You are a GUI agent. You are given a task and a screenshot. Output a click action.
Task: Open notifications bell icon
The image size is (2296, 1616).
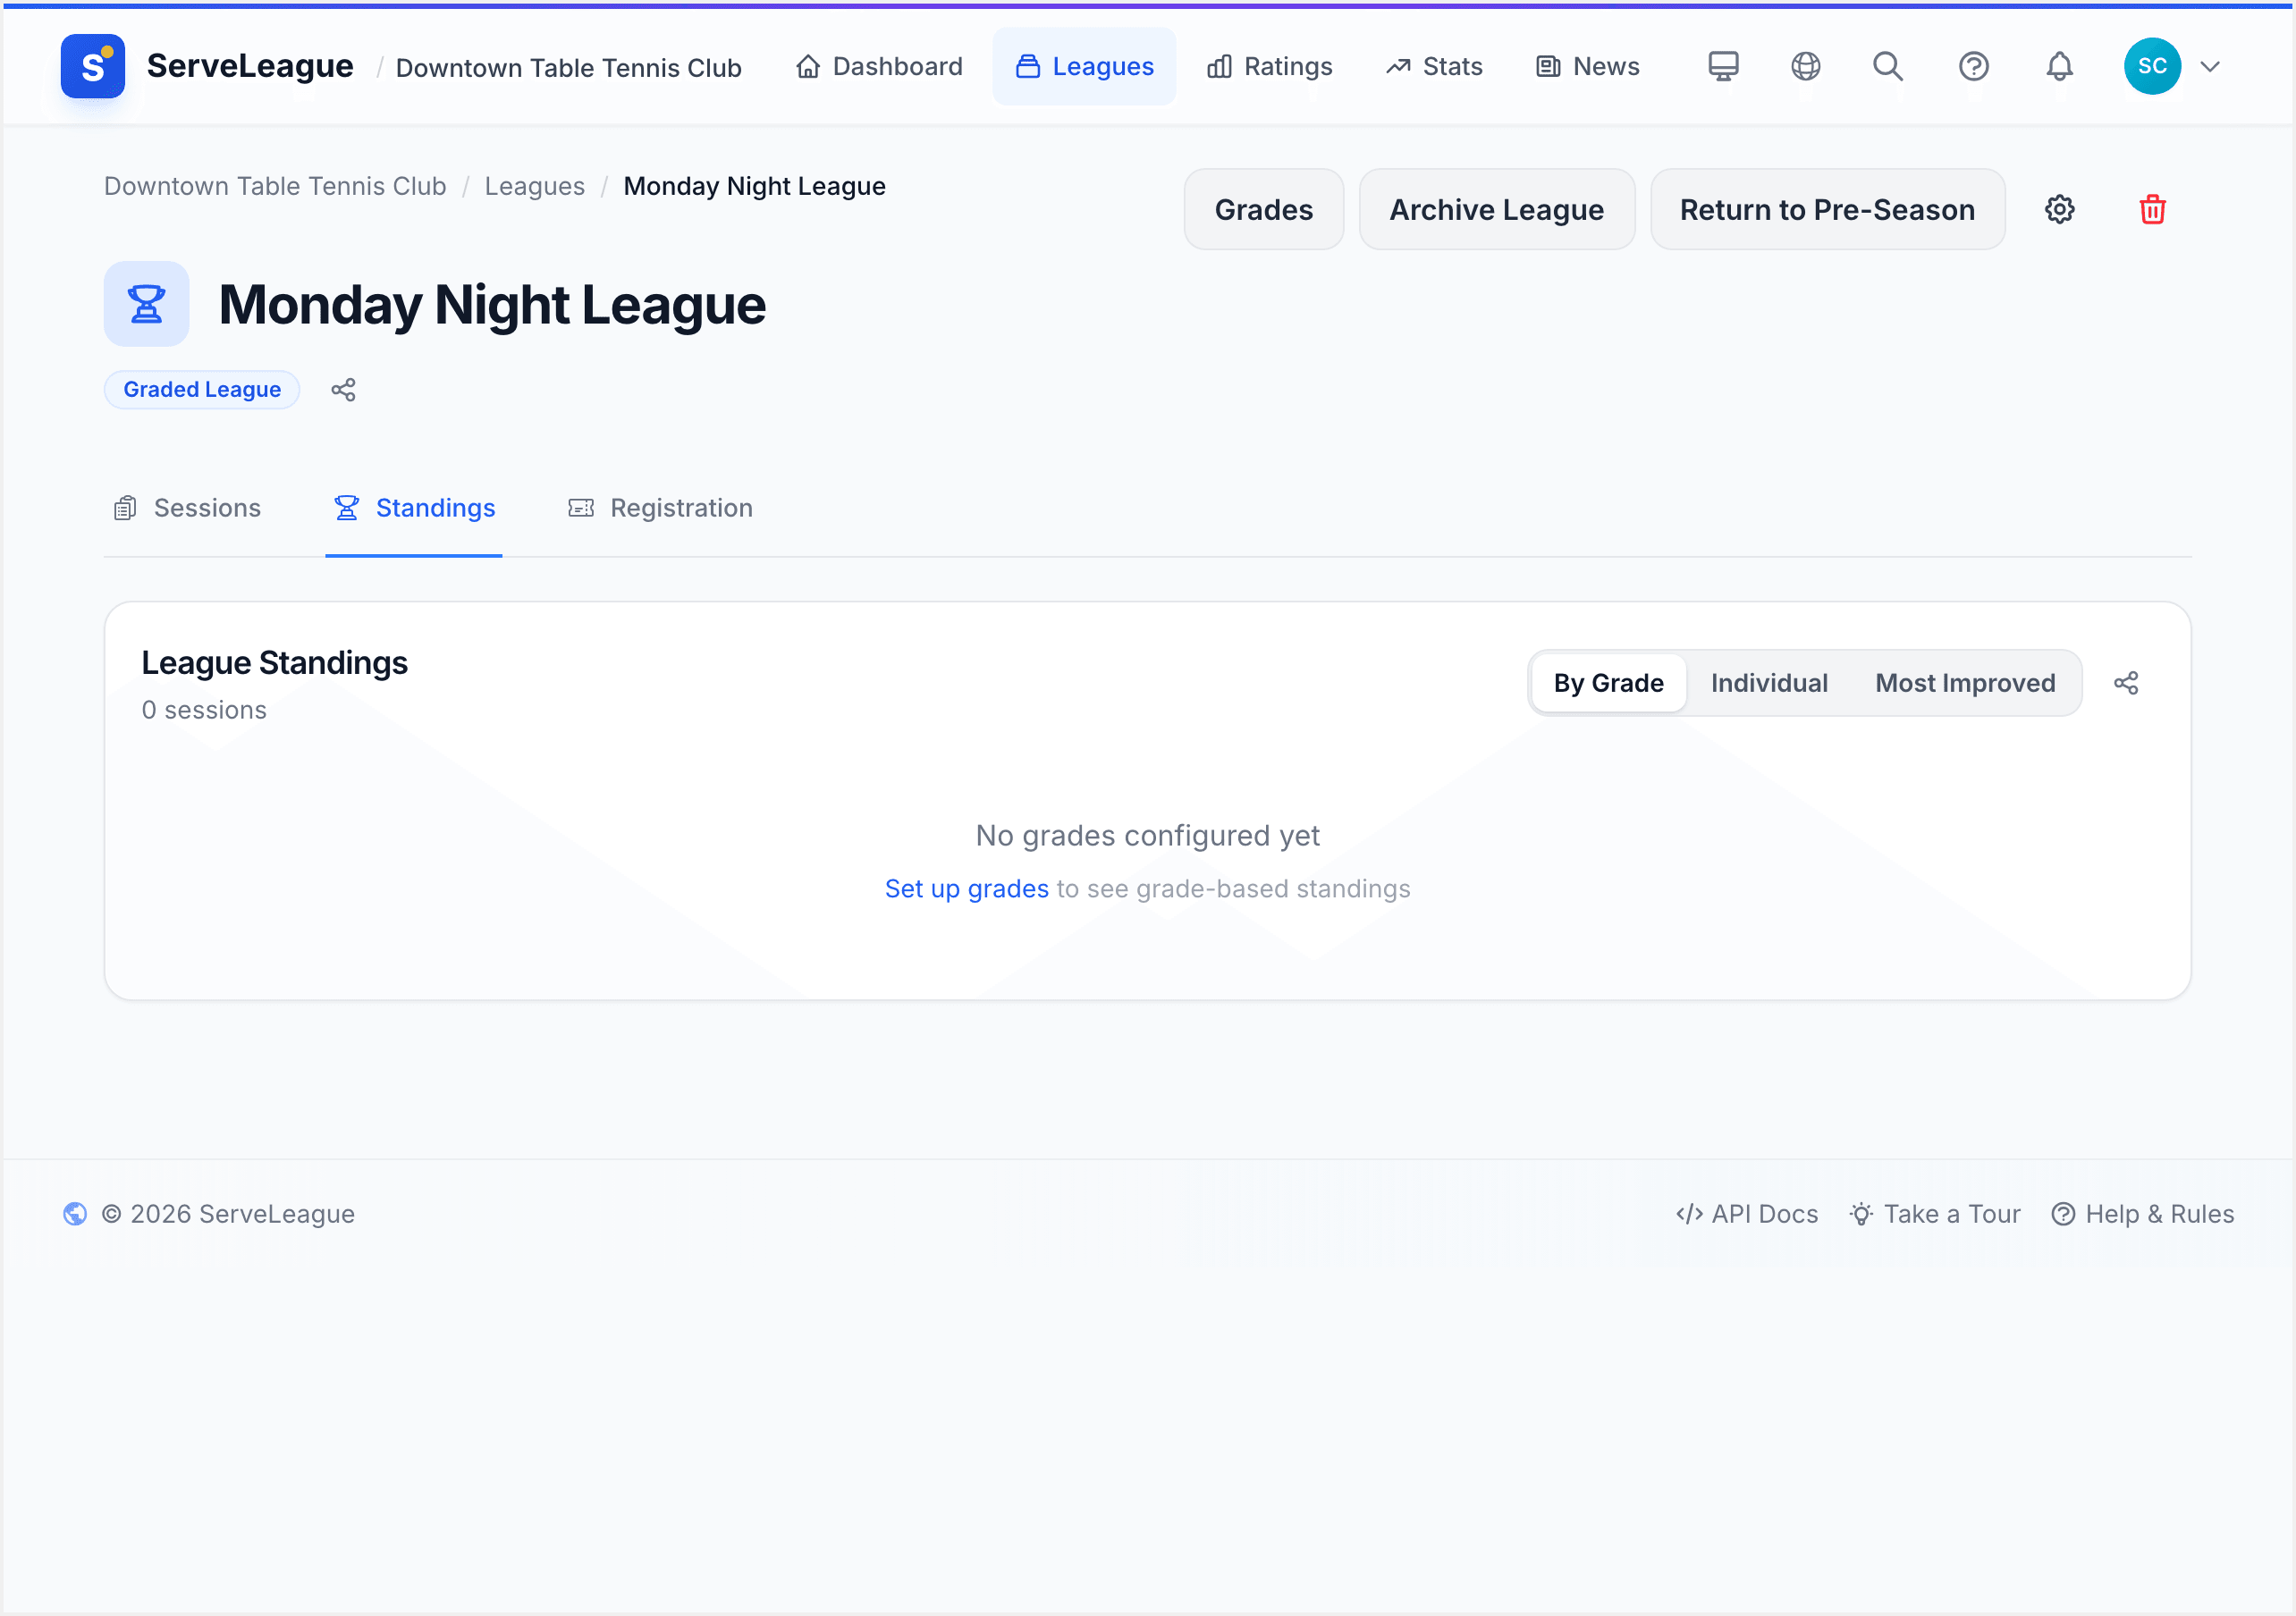coord(2059,66)
